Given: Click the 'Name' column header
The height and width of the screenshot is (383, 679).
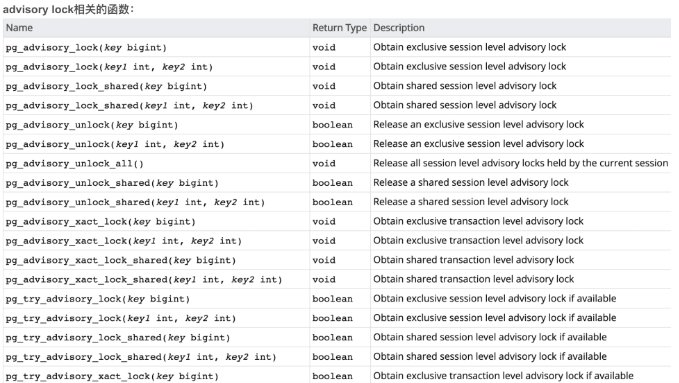Looking at the screenshot, I should point(19,28).
